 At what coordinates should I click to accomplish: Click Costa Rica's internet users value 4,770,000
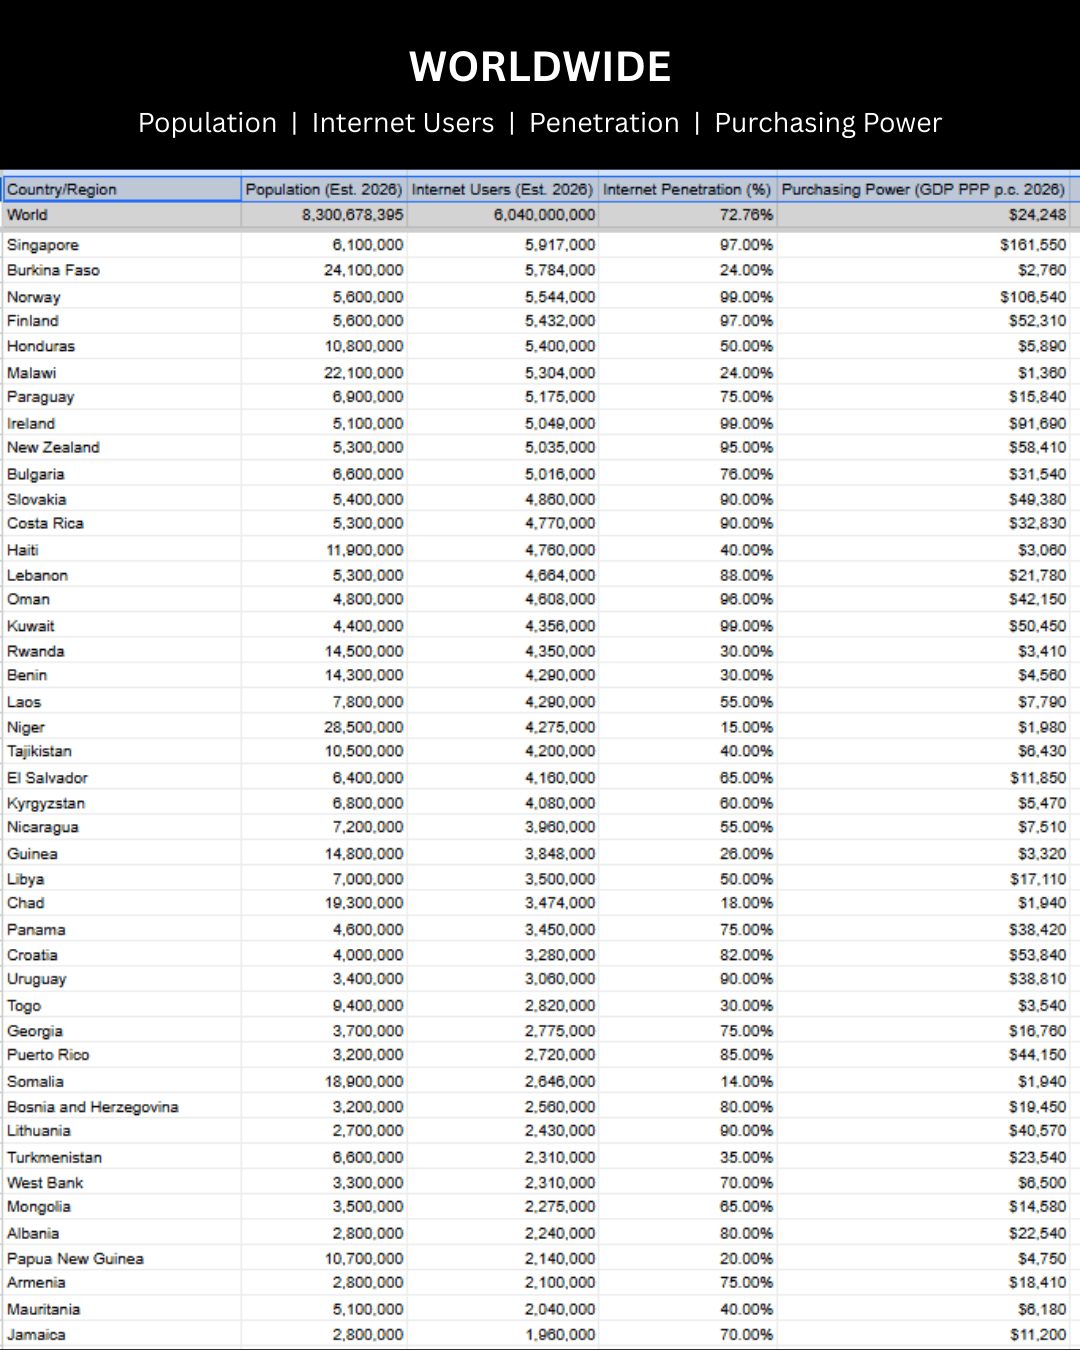coord(560,523)
